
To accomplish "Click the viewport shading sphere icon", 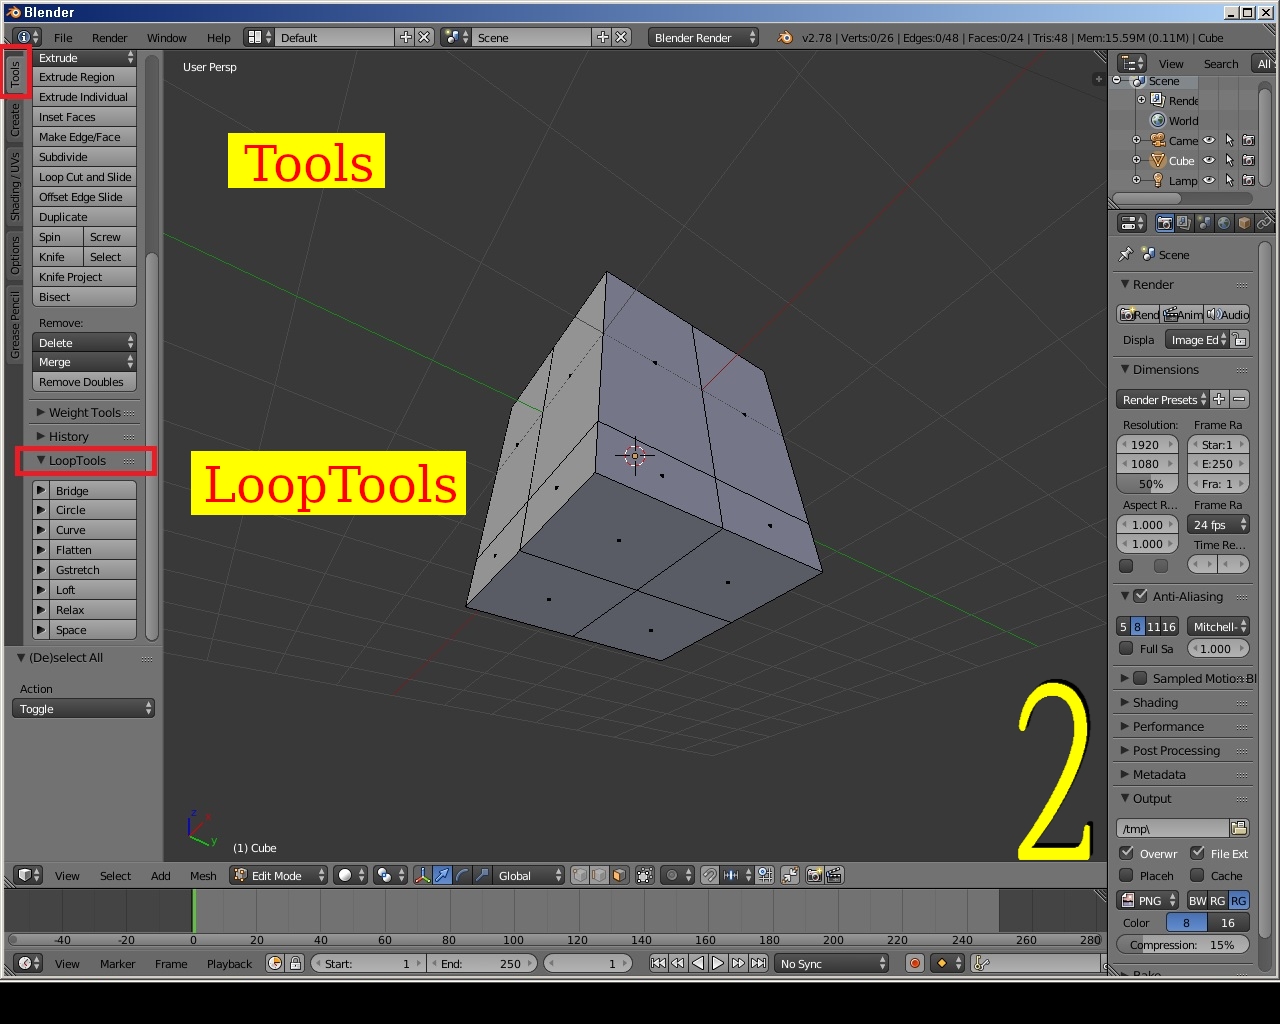I will click(x=349, y=875).
